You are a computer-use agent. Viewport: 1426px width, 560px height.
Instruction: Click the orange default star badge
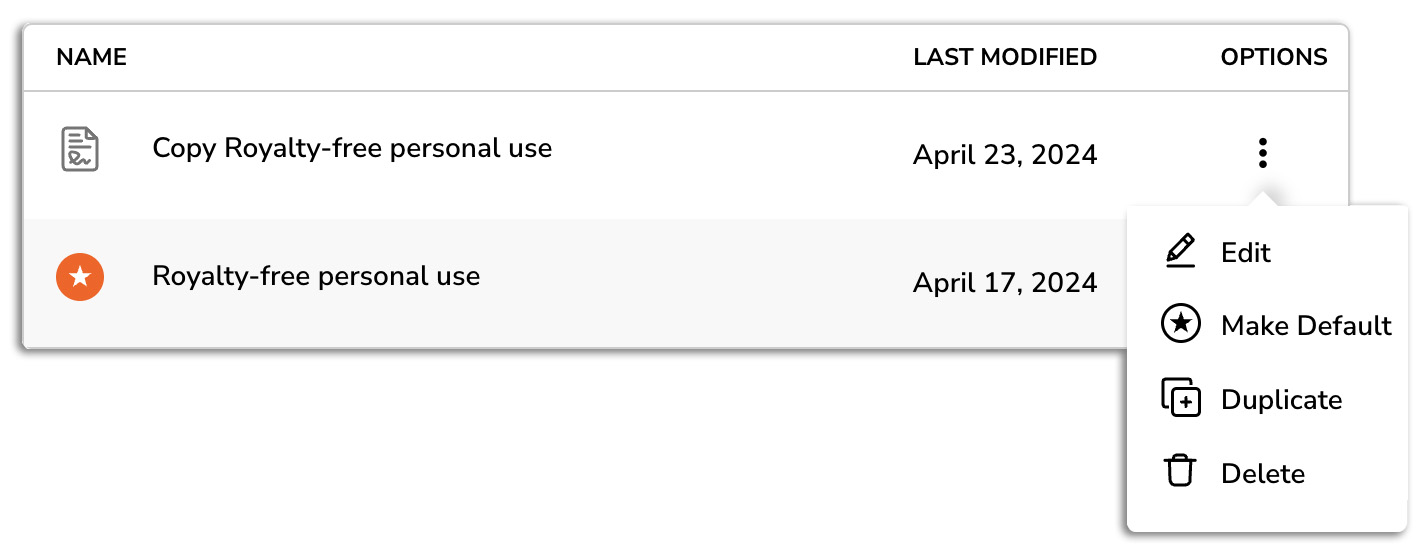tap(80, 277)
